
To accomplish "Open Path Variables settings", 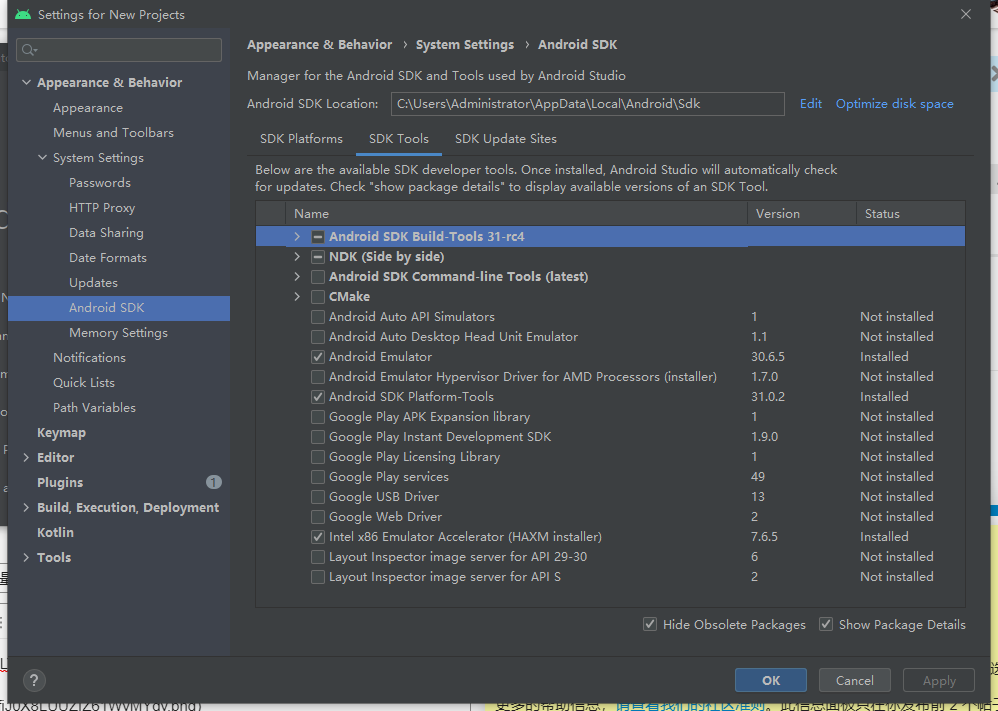I will click(x=94, y=407).
